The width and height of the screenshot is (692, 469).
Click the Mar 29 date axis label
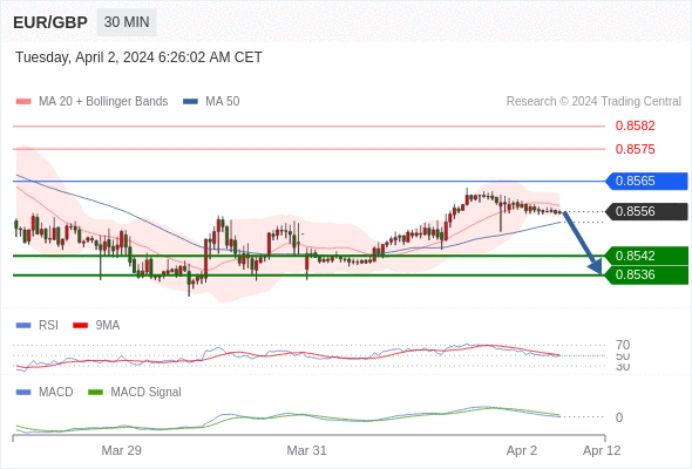point(121,450)
